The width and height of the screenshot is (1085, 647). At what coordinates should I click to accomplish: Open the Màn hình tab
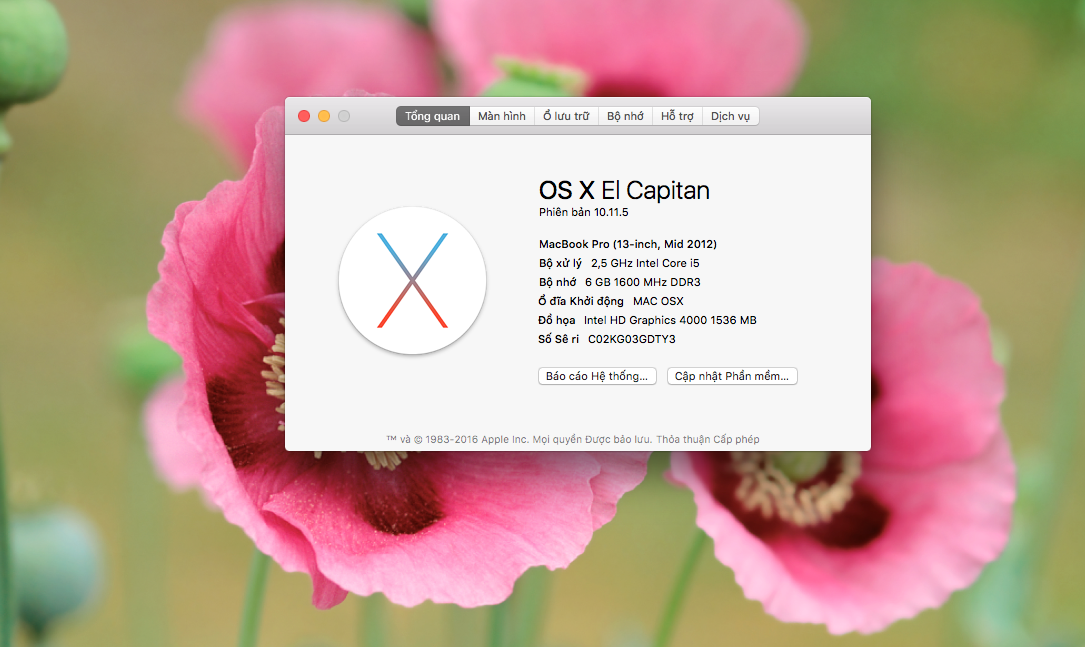[502, 116]
